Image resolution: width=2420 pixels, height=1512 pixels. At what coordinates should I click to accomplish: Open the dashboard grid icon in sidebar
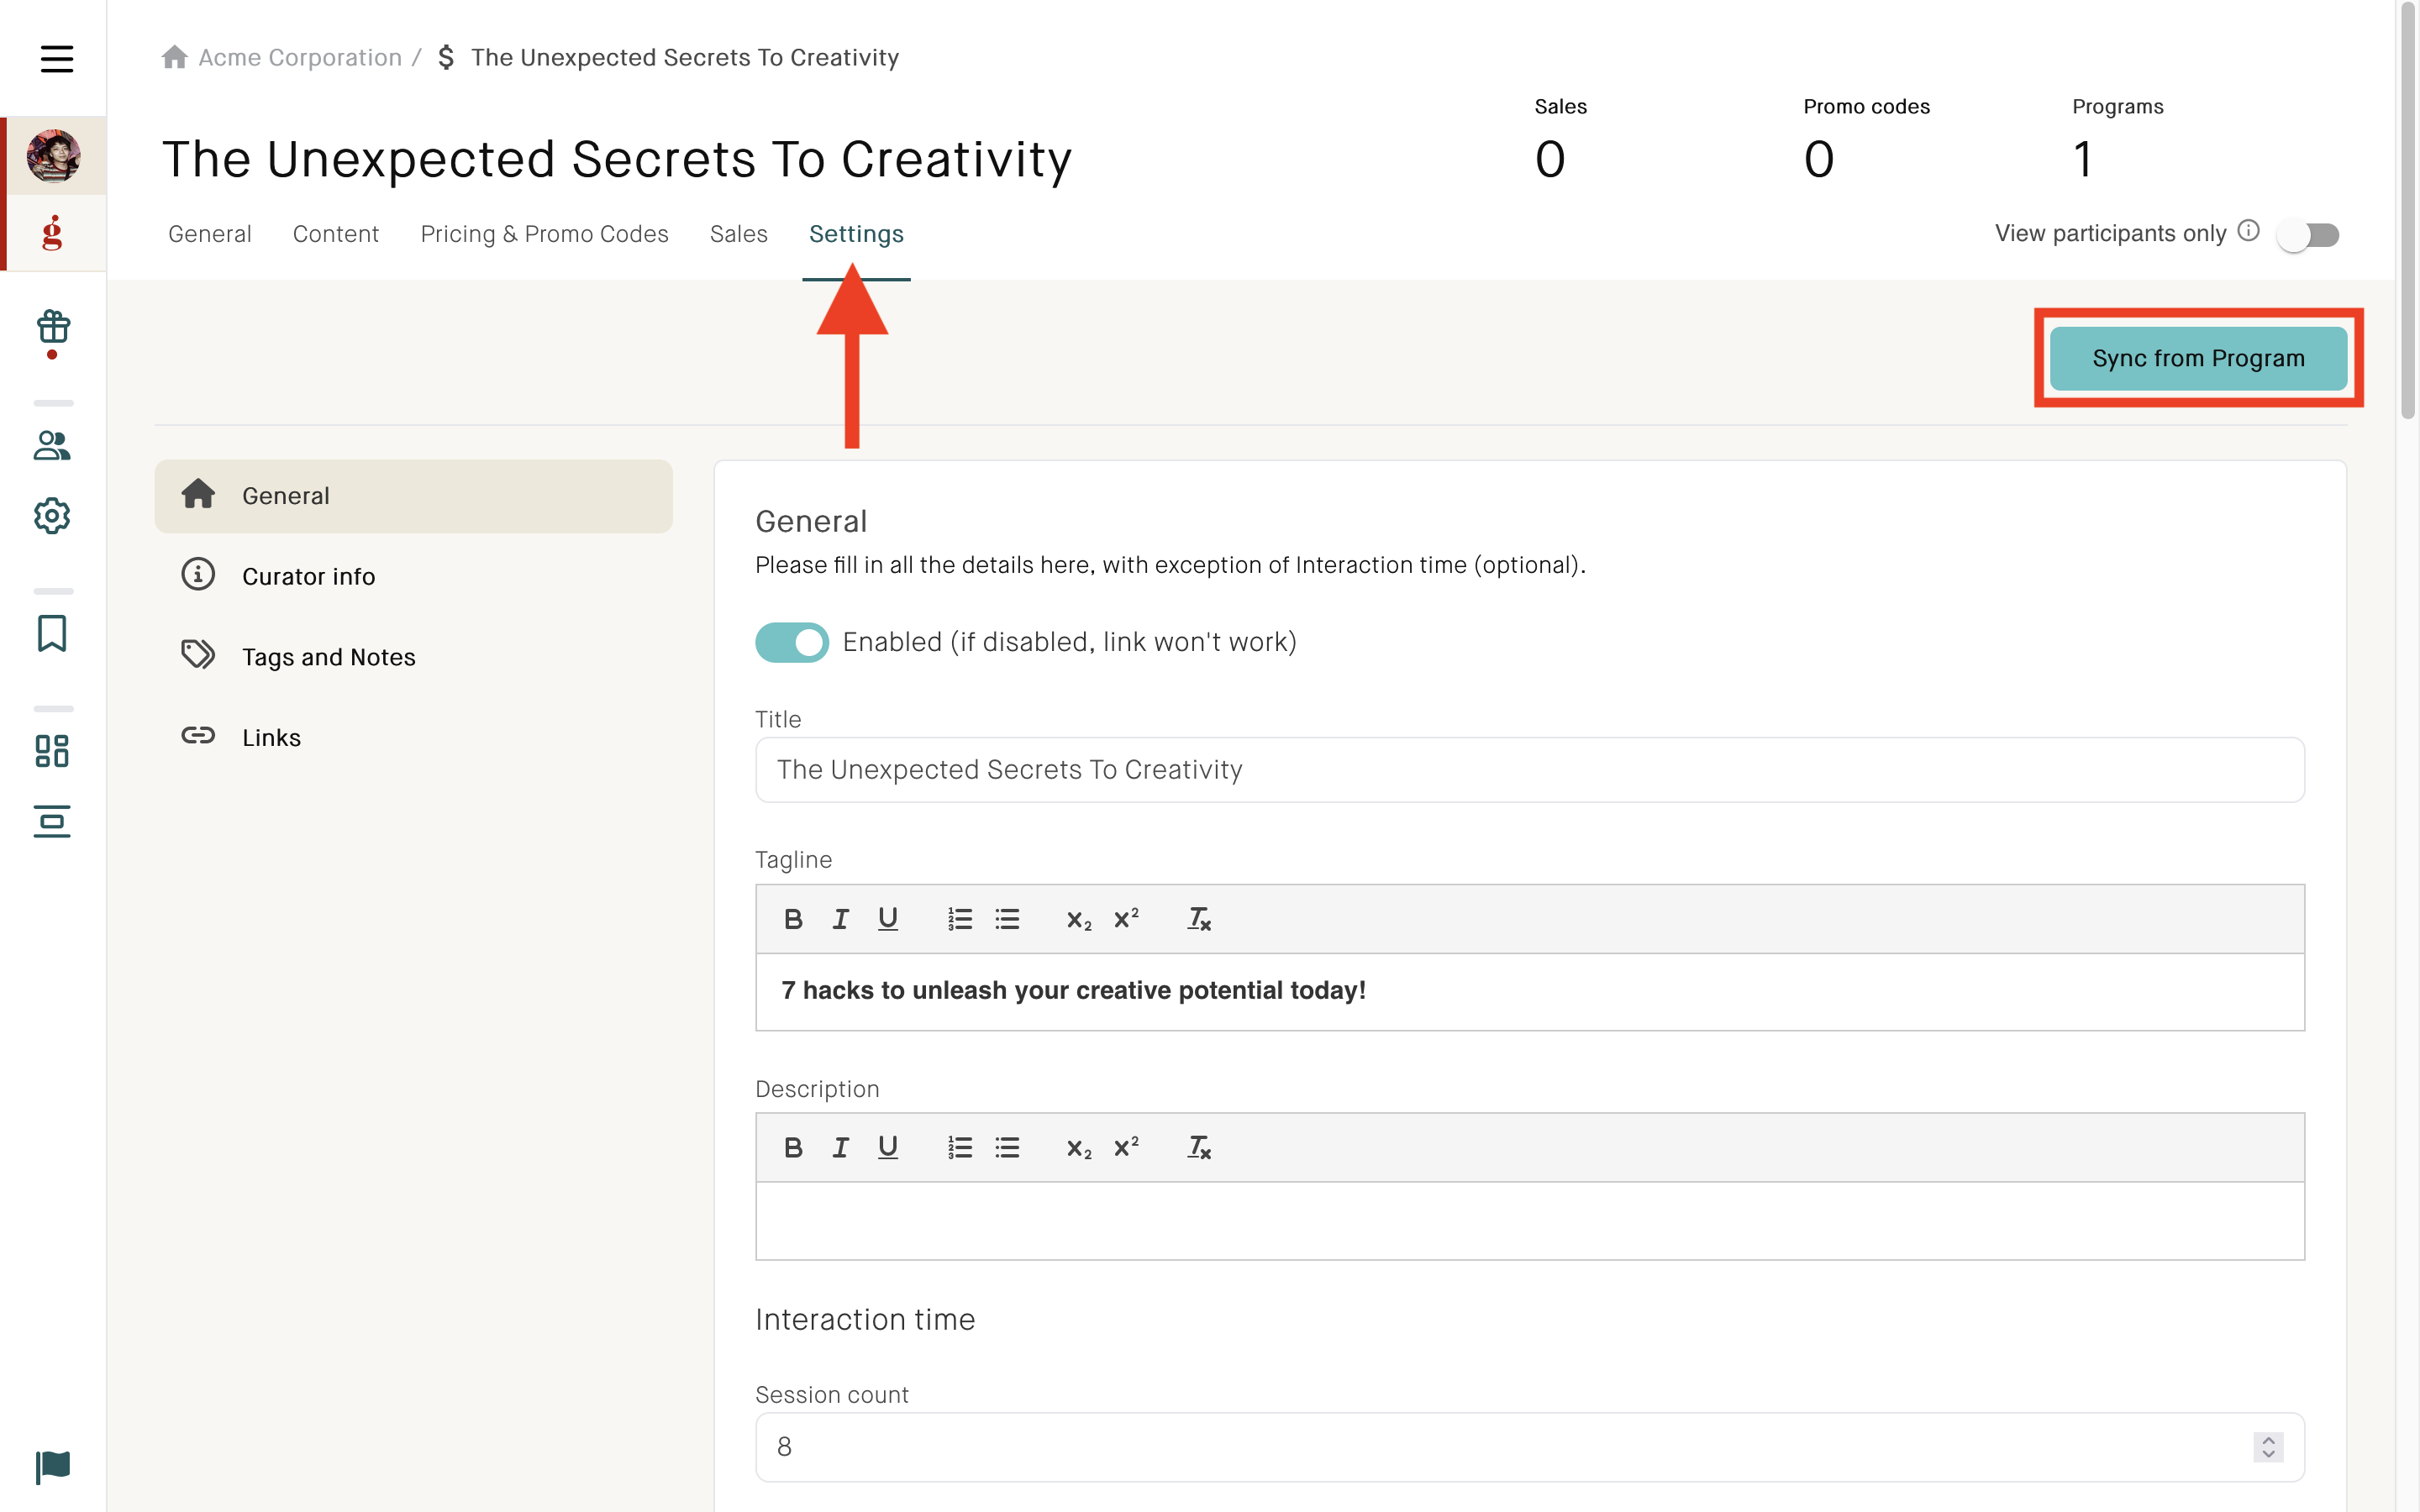tap(52, 751)
